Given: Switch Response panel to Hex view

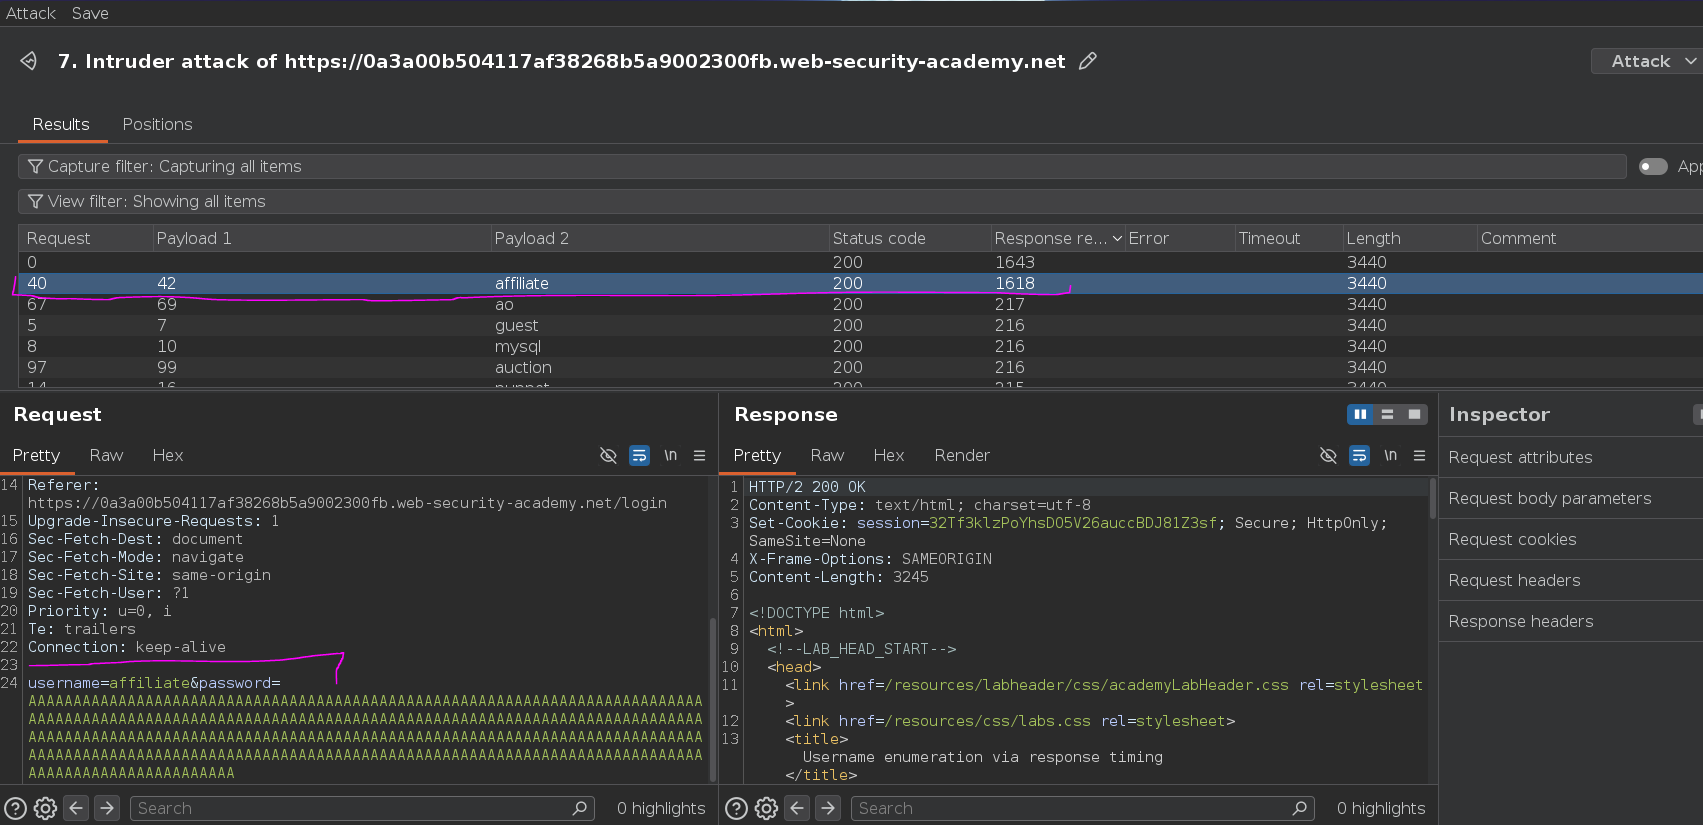Looking at the screenshot, I should click(x=889, y=455).
